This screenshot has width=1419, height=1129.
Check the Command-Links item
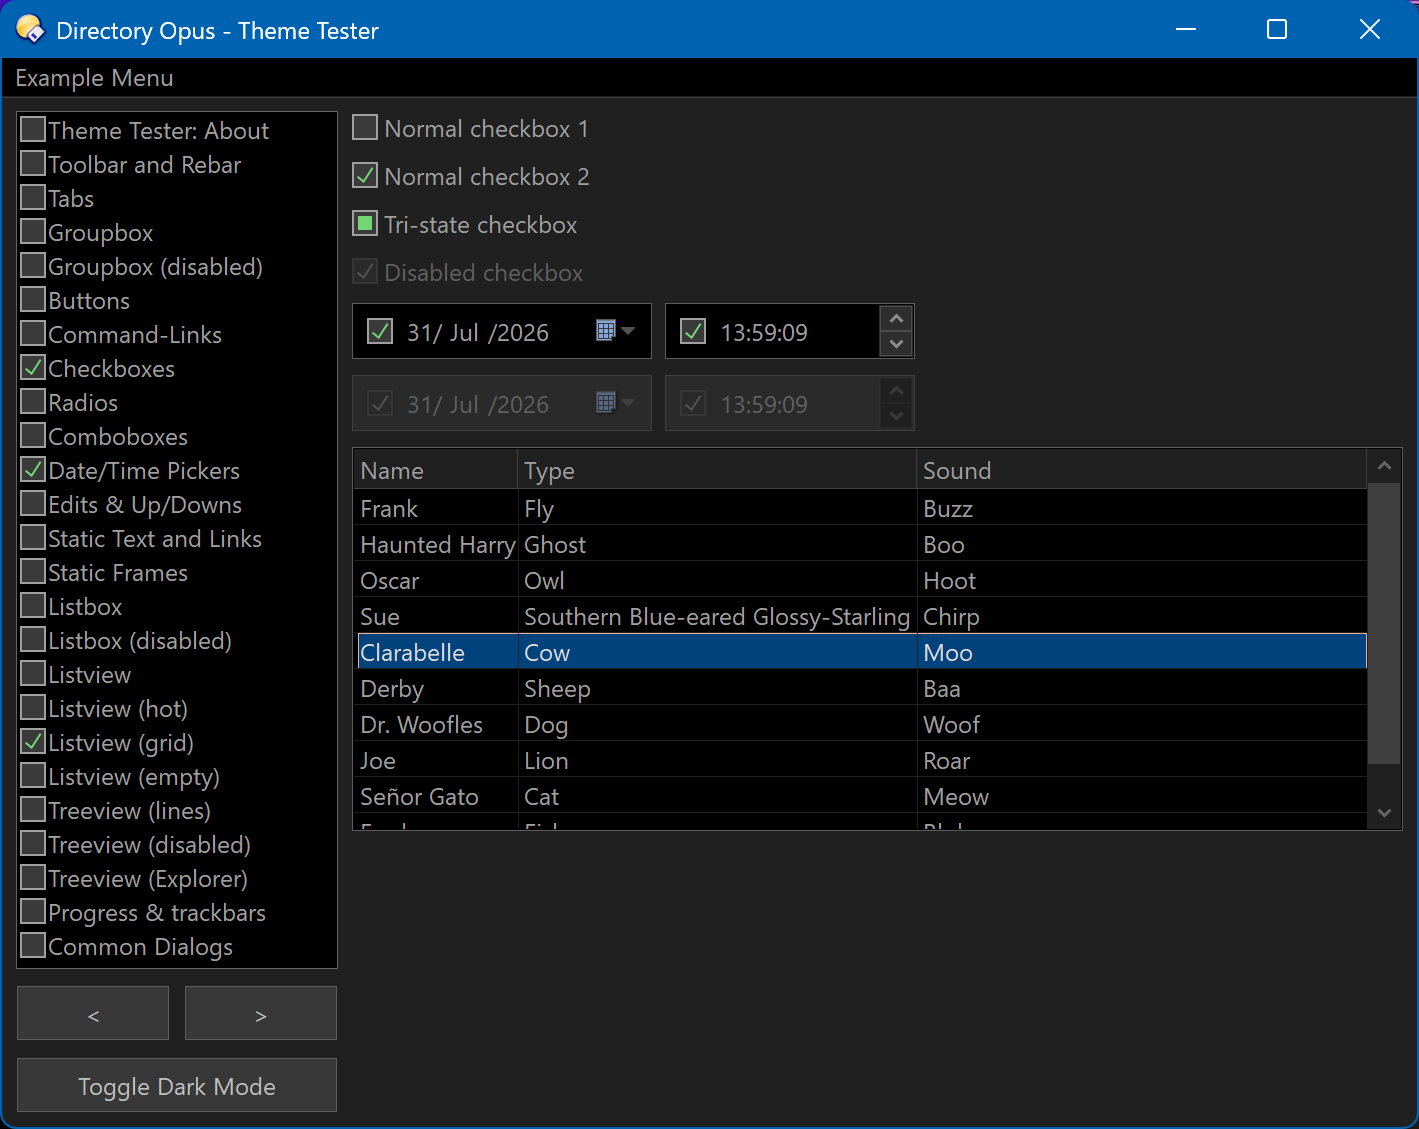[x=33, y=334]
